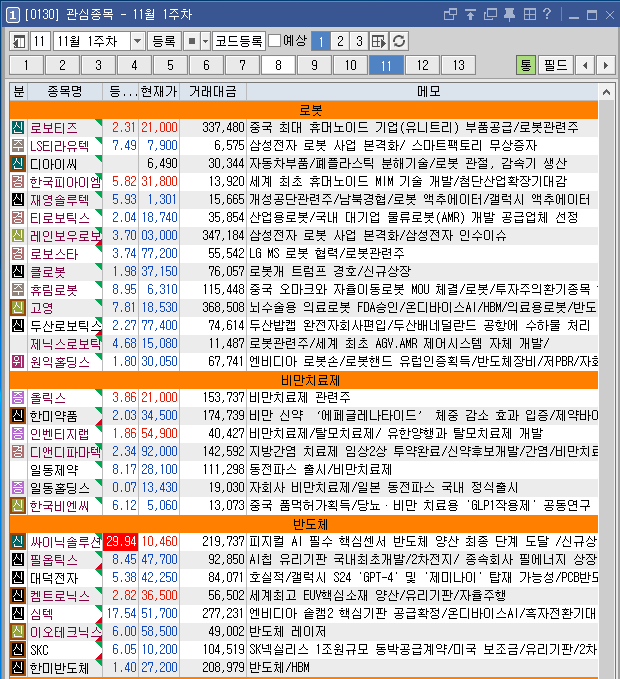Click the question mark help icon
Image resolution: width=620 pixels, height=679 pixels.
coord(546,14)
